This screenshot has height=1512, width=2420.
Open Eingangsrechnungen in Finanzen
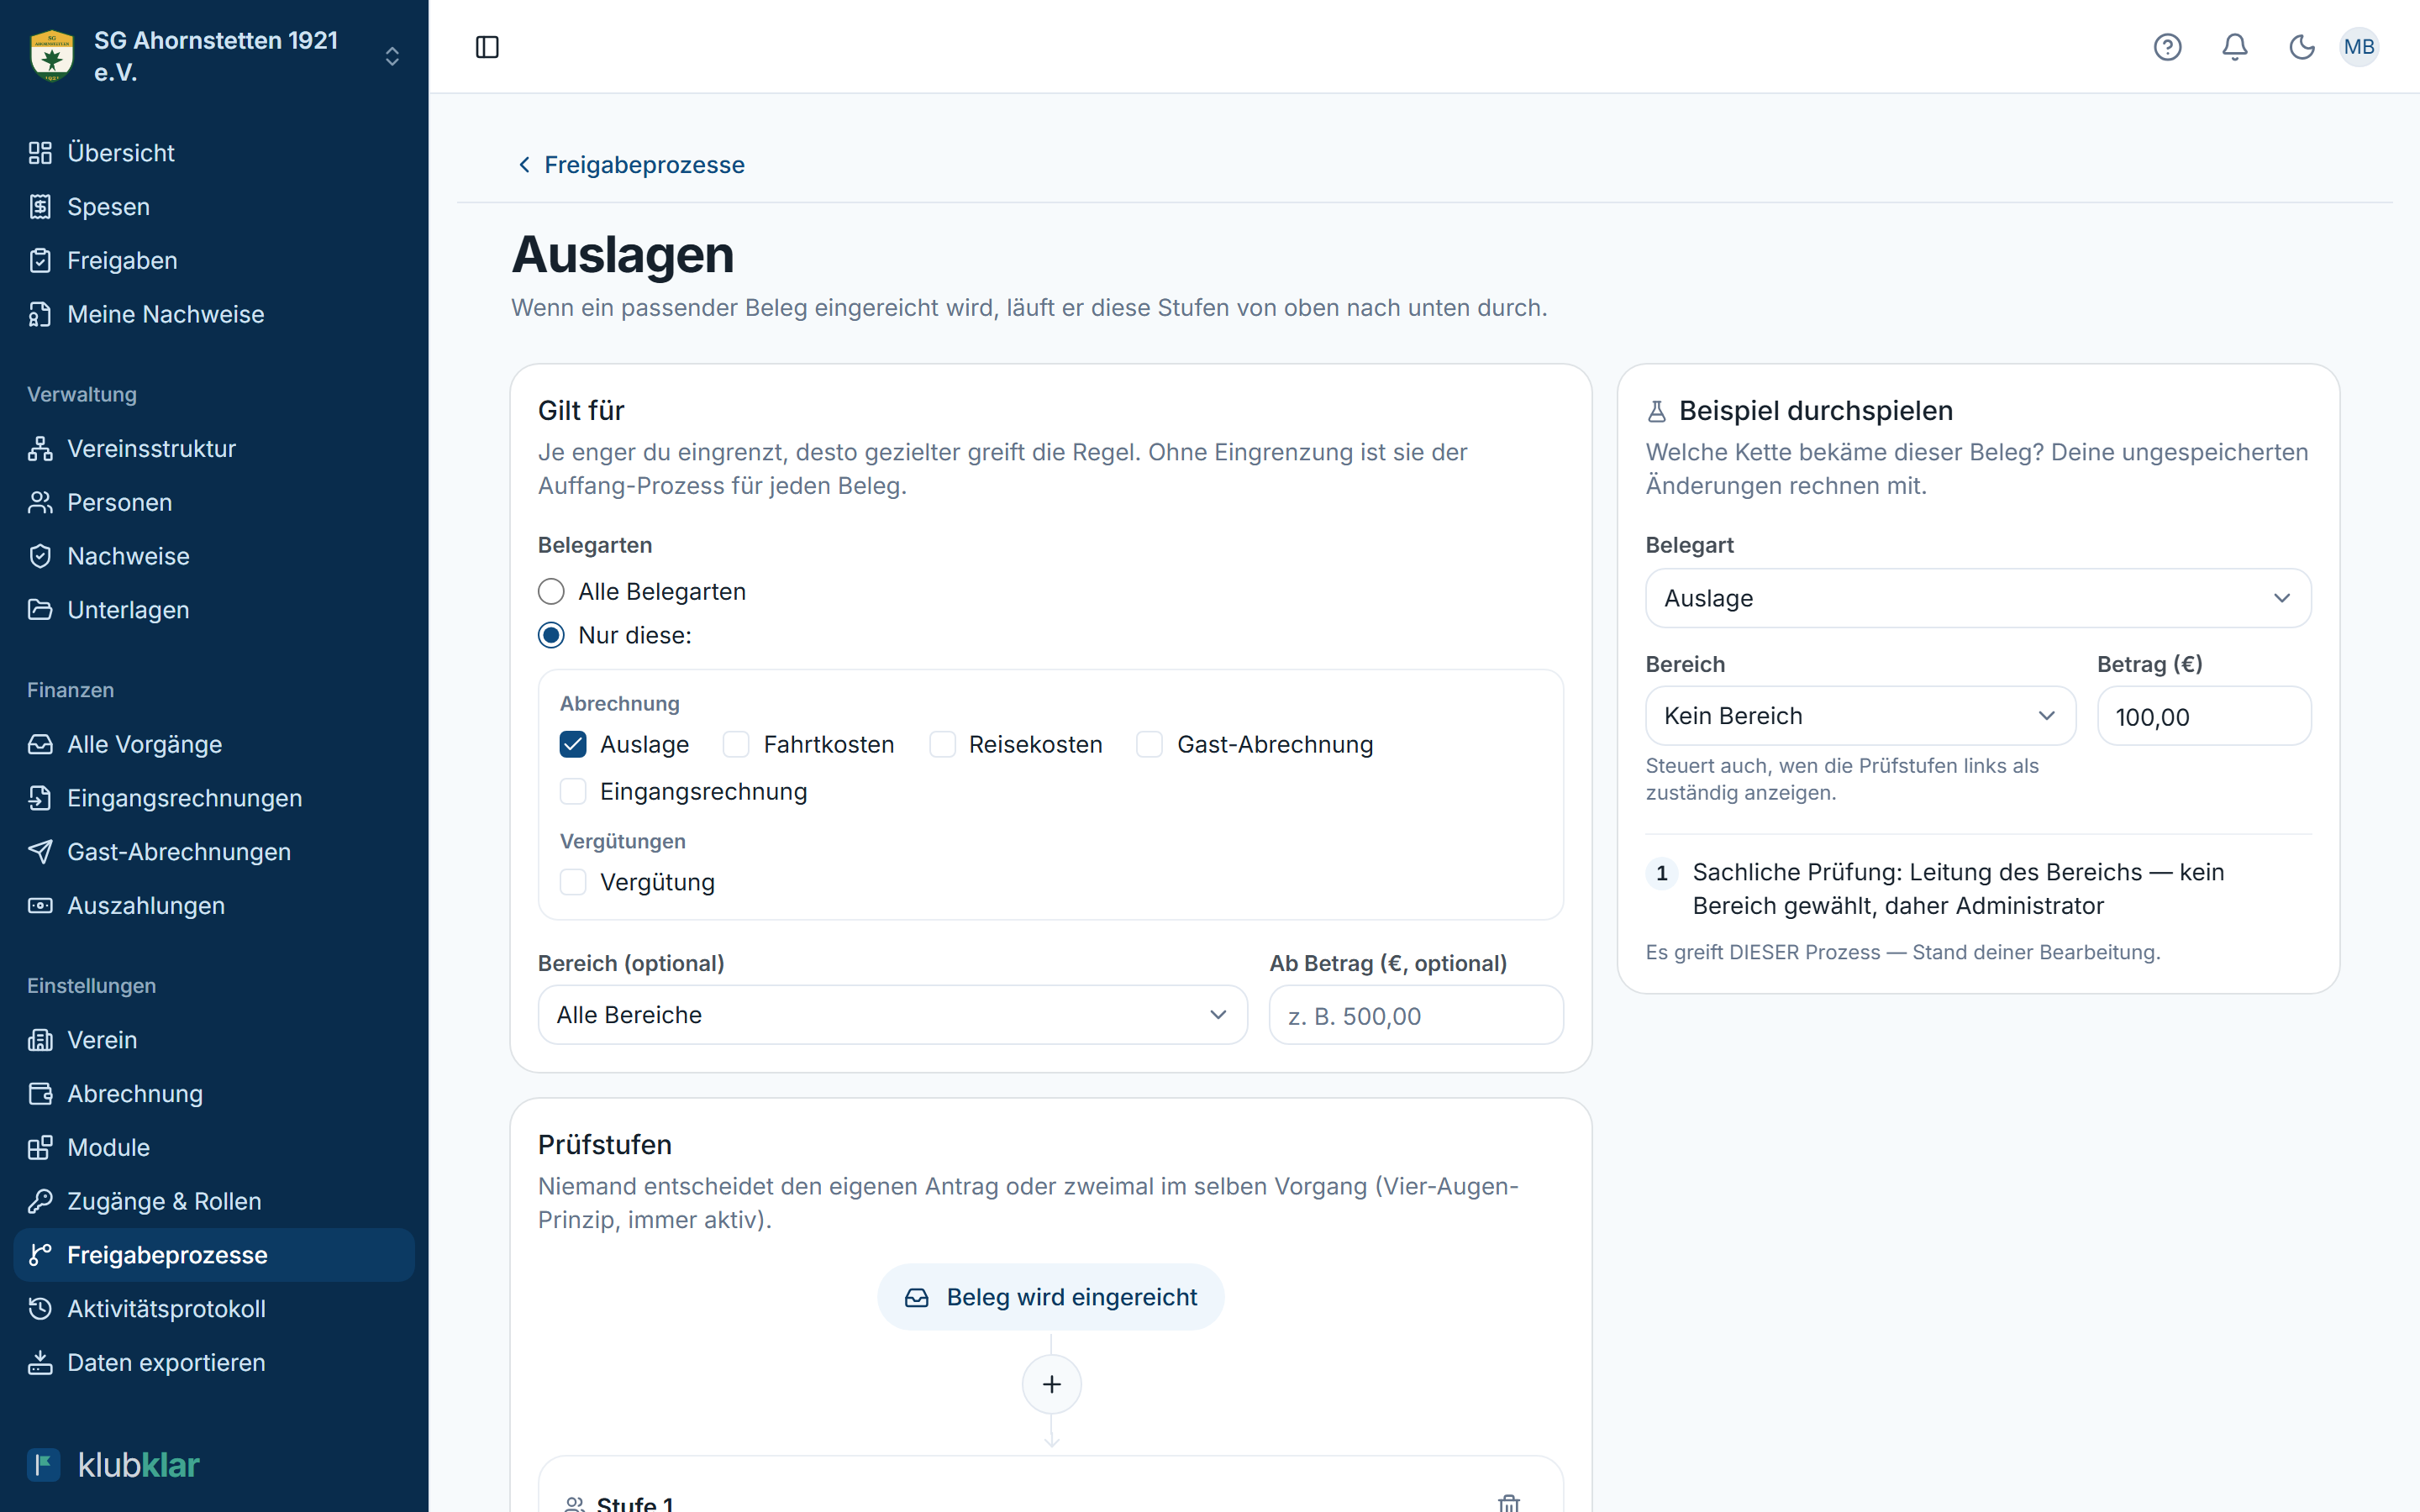(214, 798)
